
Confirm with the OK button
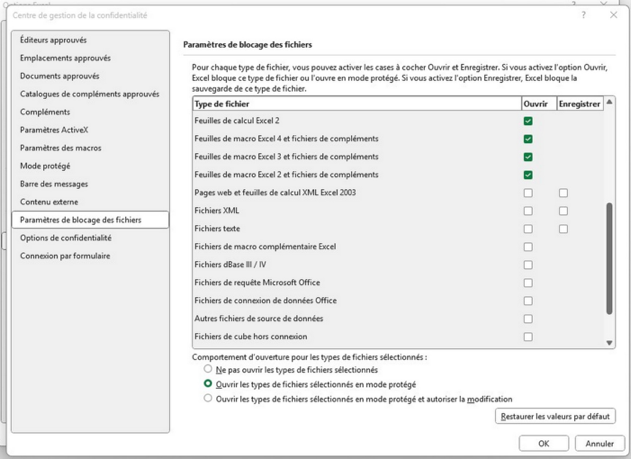coord(544,443)
